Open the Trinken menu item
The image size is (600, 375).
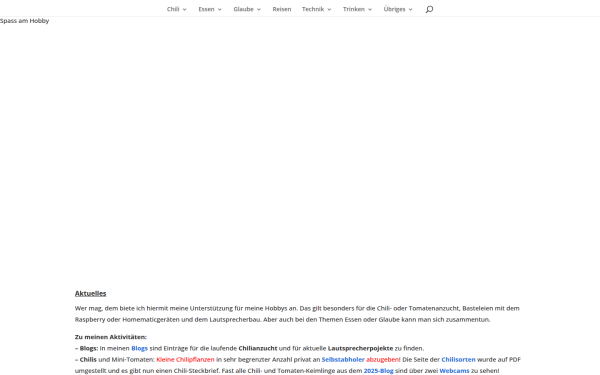354,9
